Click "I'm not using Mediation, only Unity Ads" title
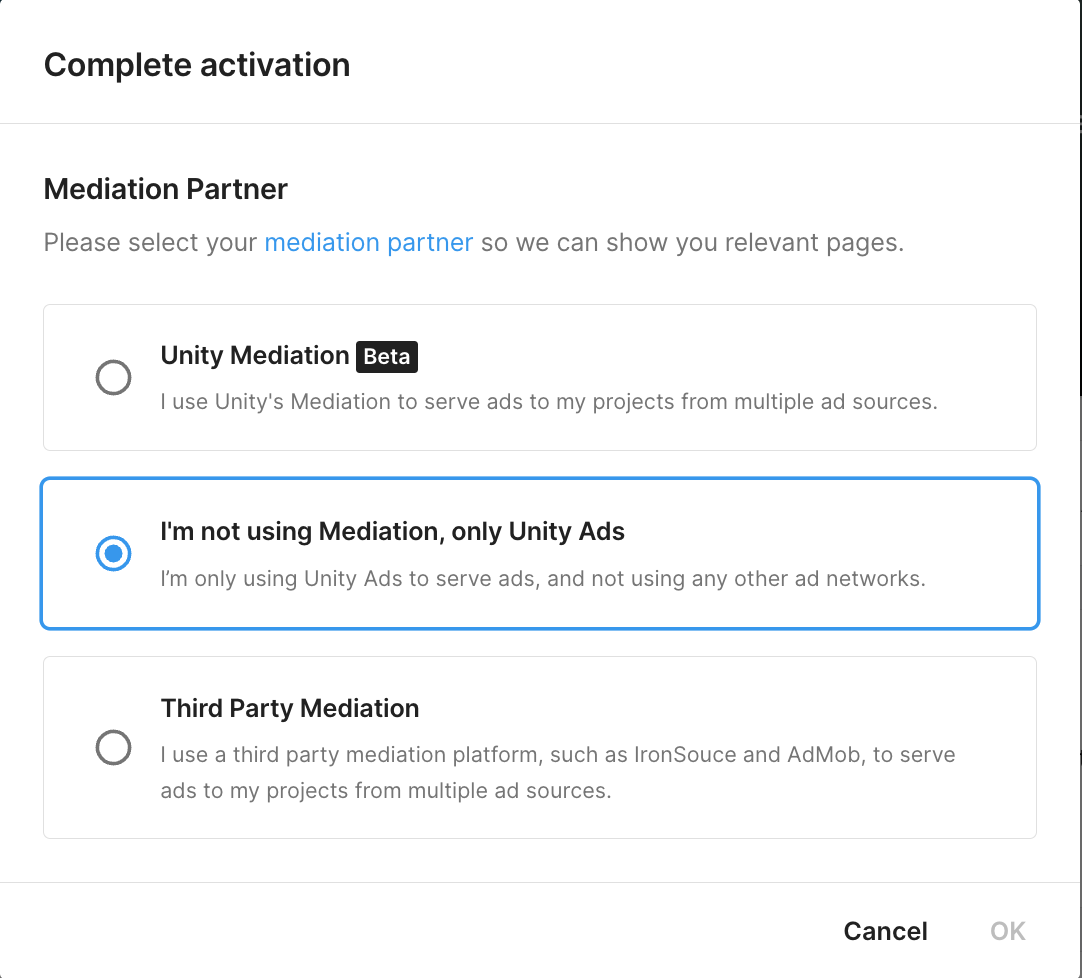This screenshot has height=978, width=1082. (x=392, y=531)
